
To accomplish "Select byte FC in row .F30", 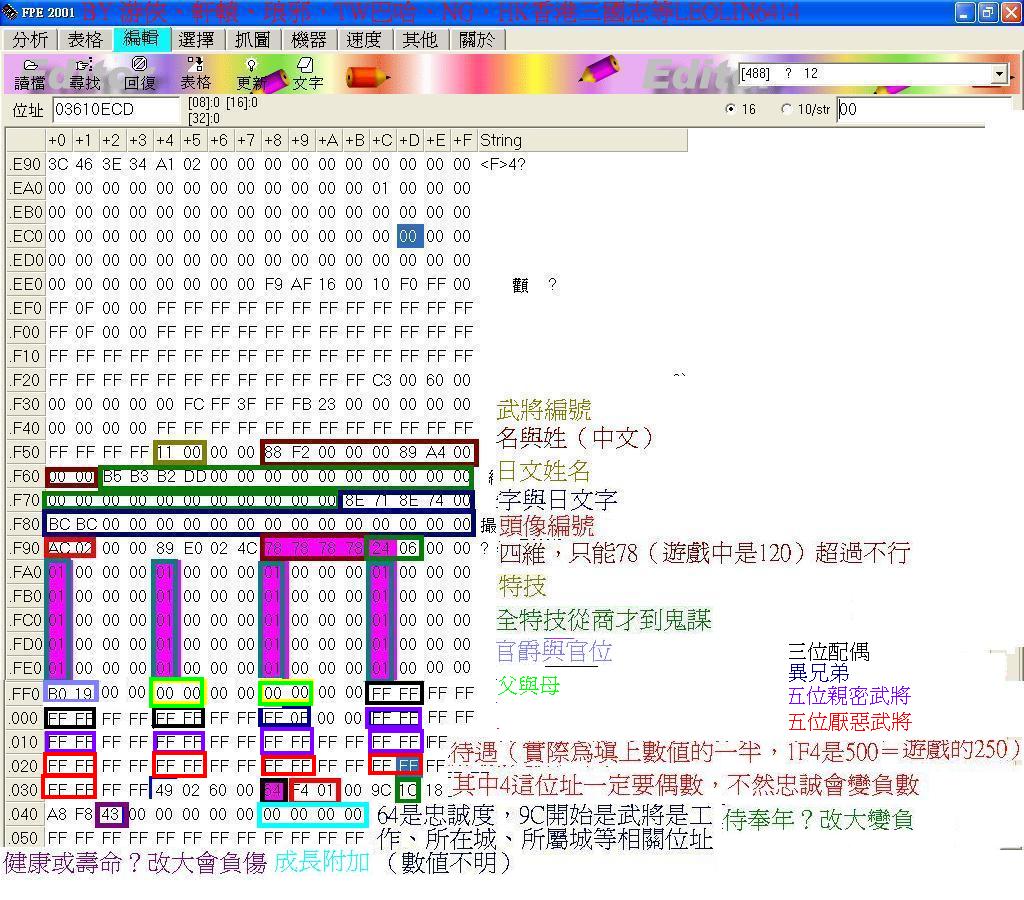I will [192, 404].
